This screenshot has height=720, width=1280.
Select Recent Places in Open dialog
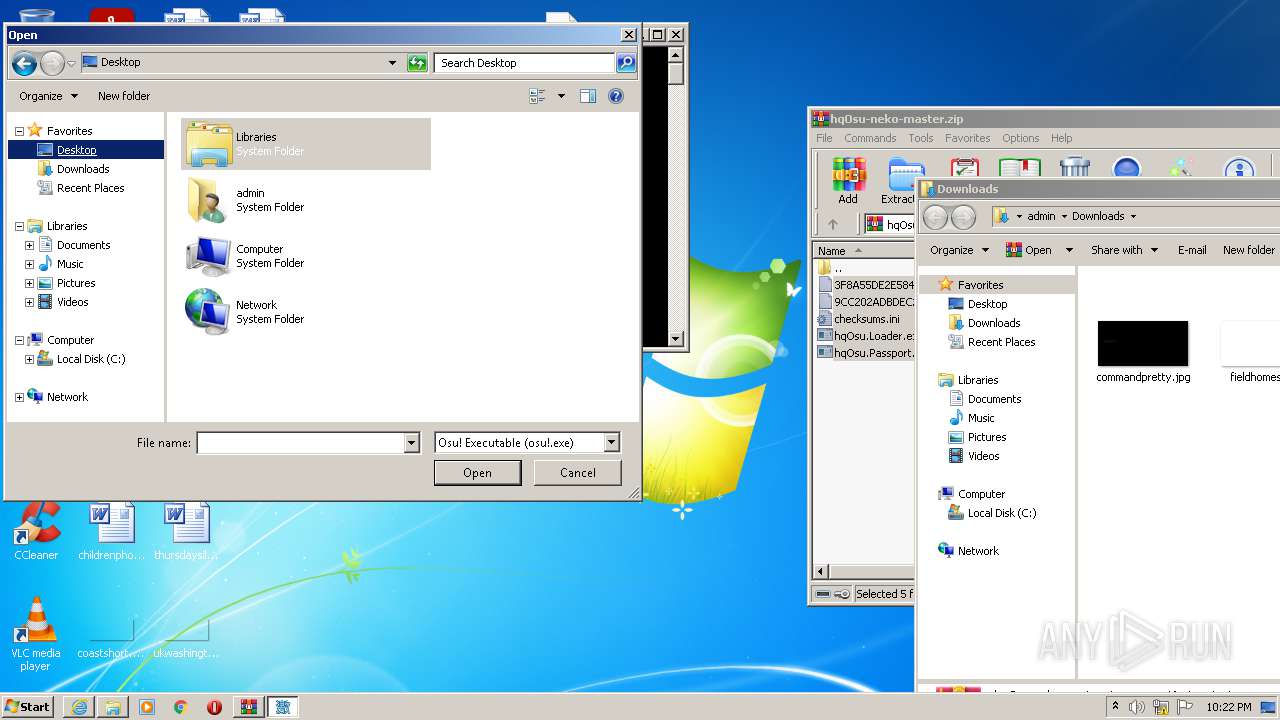tap(90, 188)
